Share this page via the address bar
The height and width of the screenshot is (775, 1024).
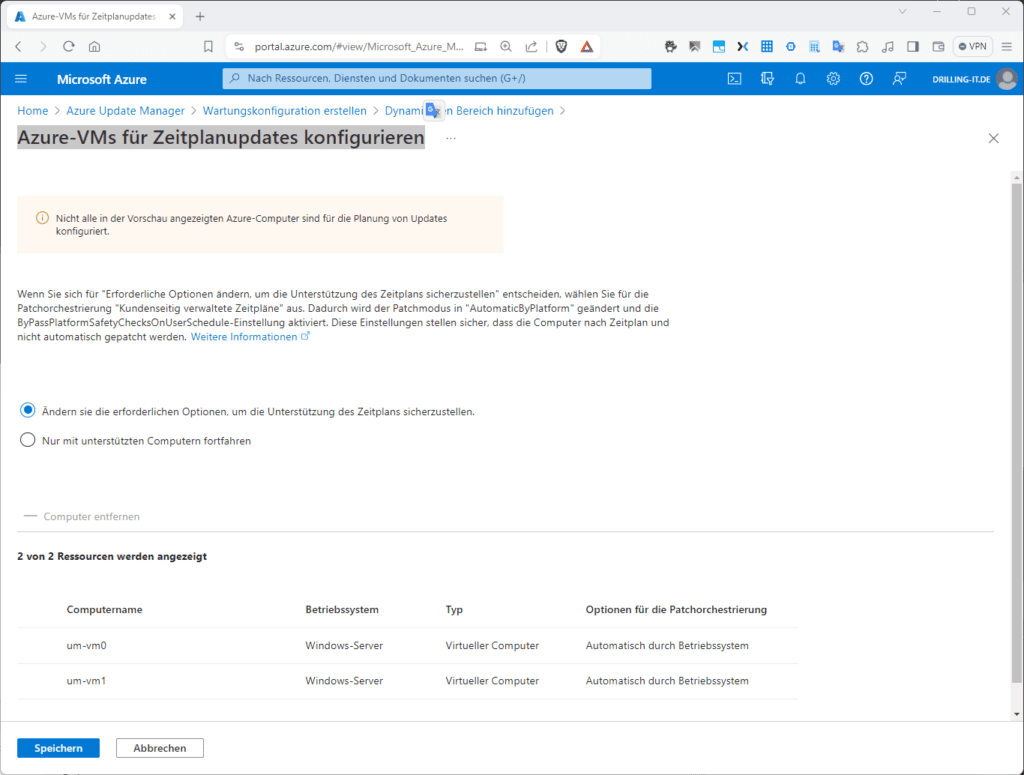(532, 46)
